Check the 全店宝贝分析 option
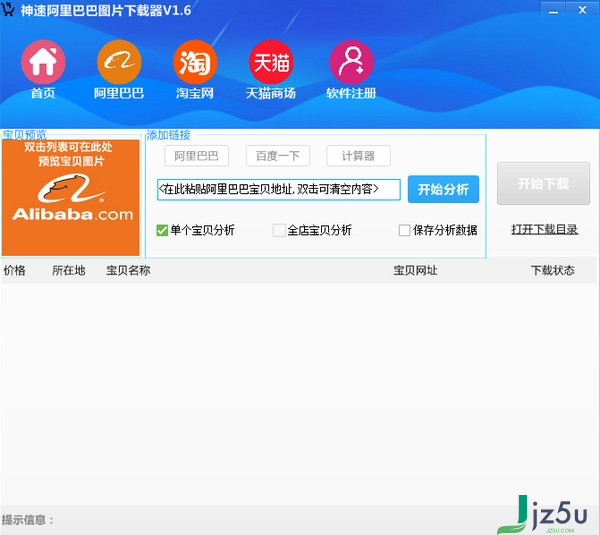 (x=279, y=230)
